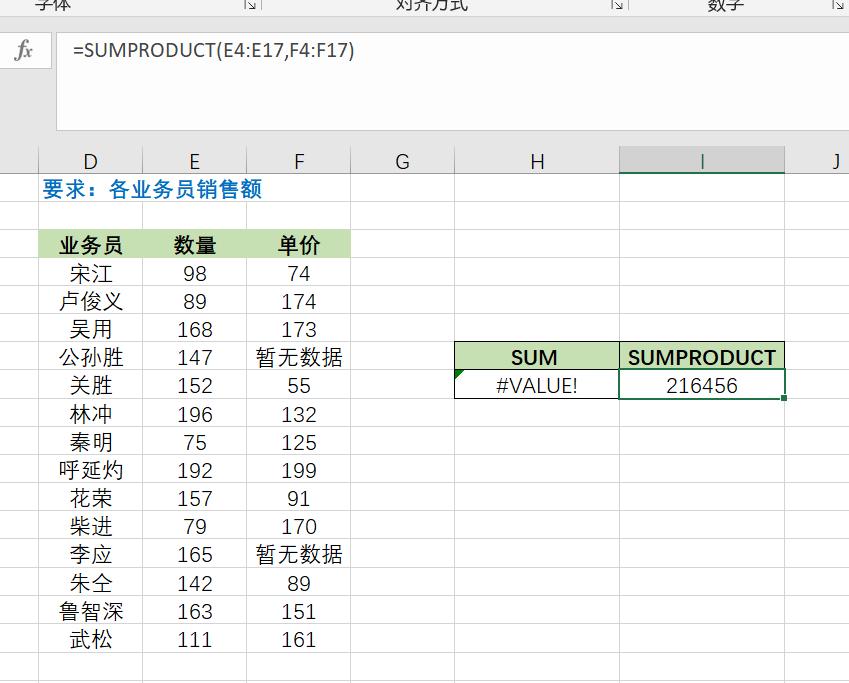The height and width of the screenshot is (683, 849).
Task: Select the 单价 header cell
Action: [298, 244]
